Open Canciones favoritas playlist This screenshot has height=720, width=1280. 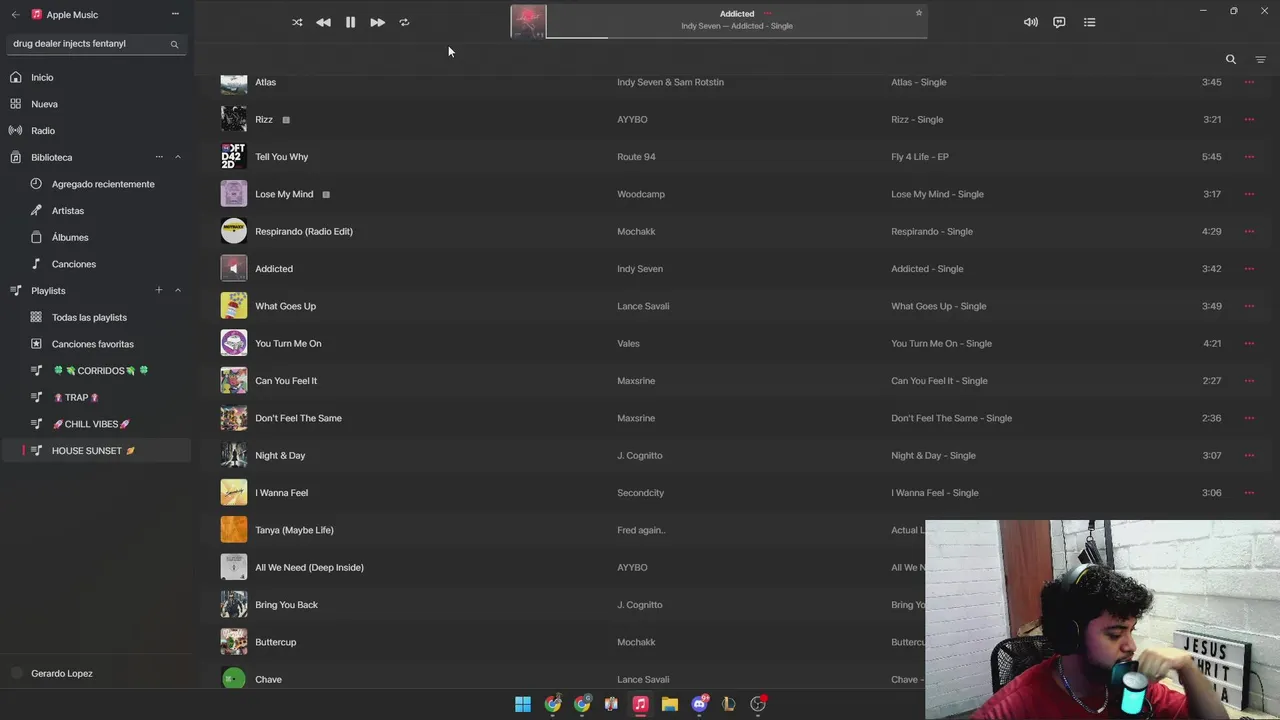pos(93,344)
